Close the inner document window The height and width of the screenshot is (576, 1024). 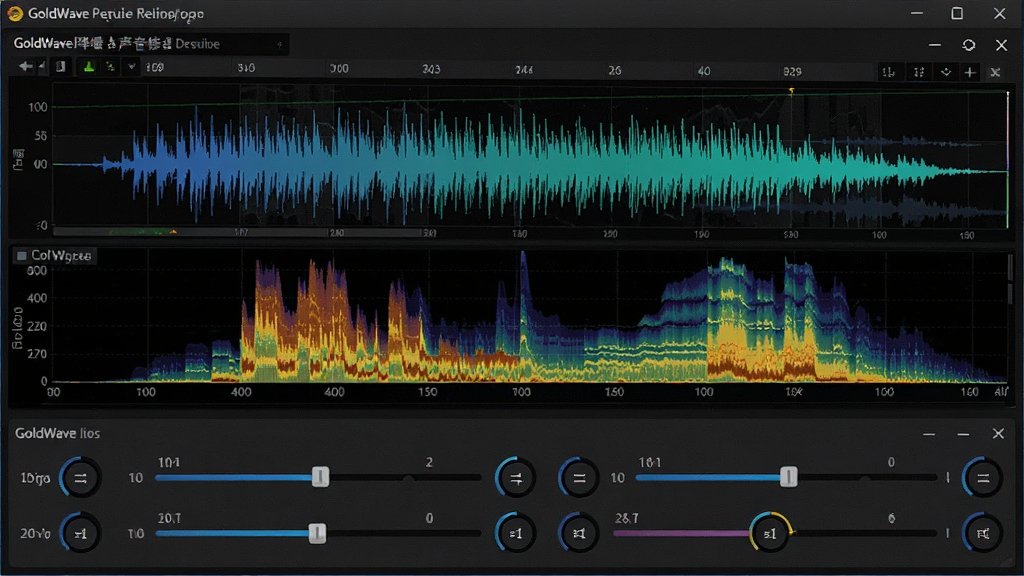1001,44
